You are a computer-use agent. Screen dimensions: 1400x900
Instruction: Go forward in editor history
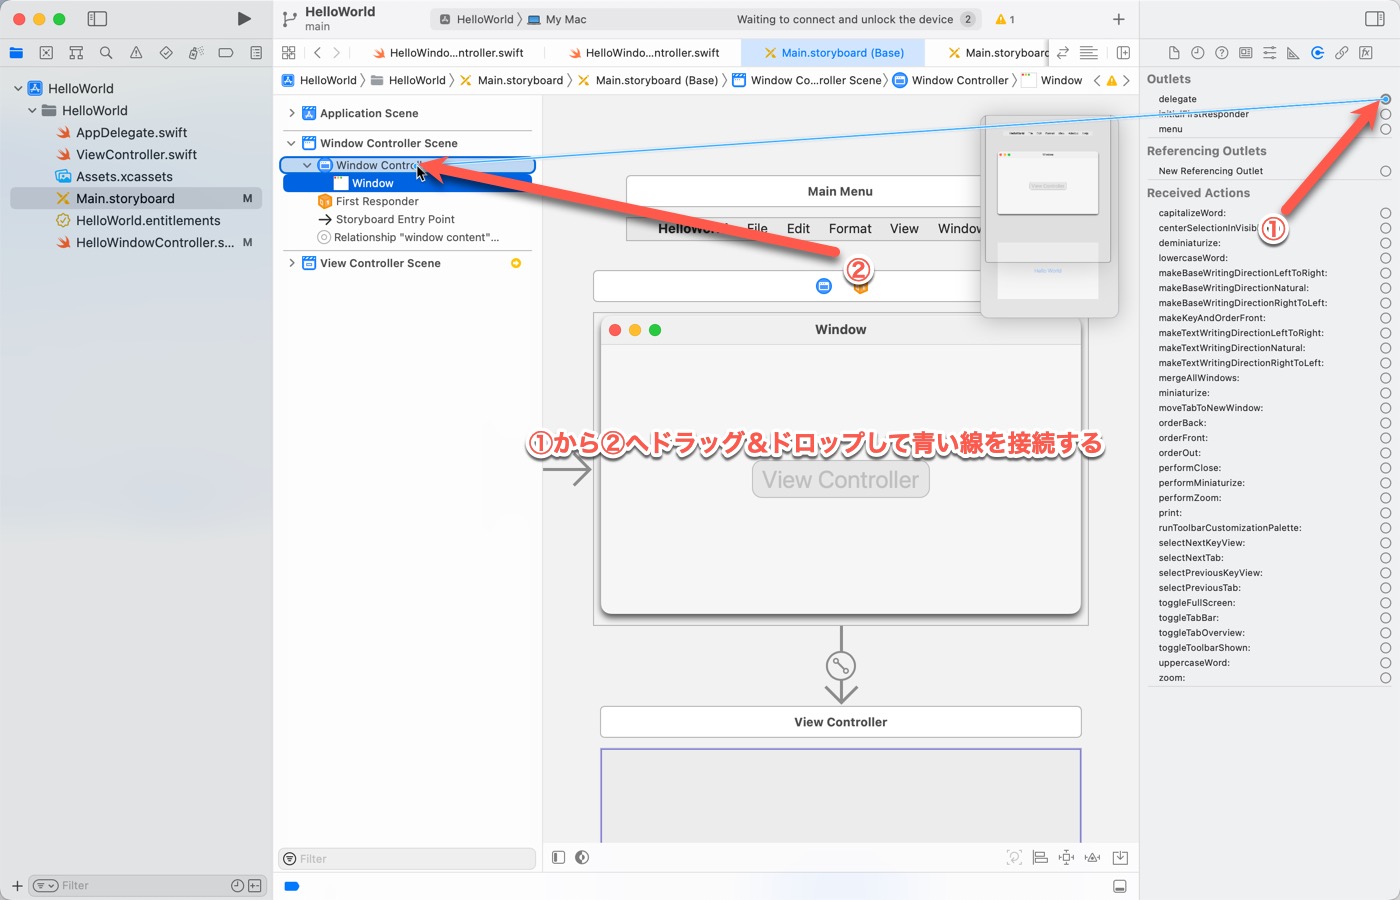(336, 53)
